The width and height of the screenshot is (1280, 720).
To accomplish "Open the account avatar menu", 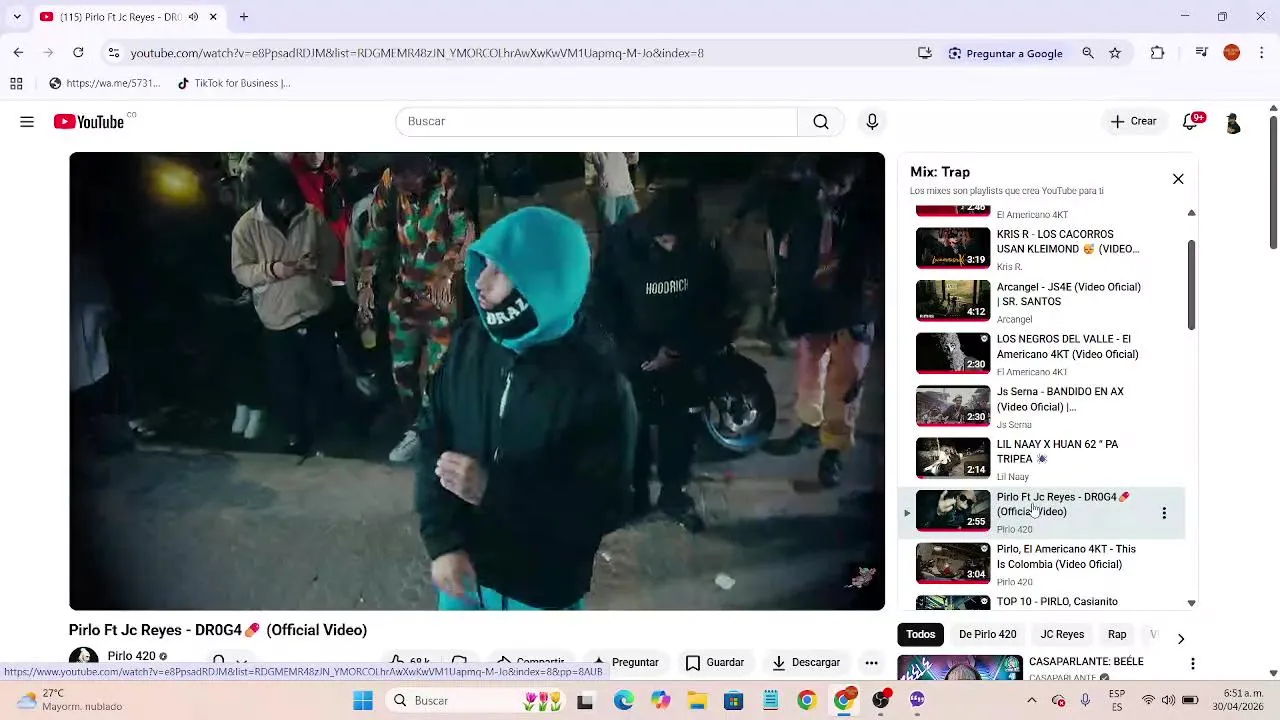I will [x=1233, y=122].
